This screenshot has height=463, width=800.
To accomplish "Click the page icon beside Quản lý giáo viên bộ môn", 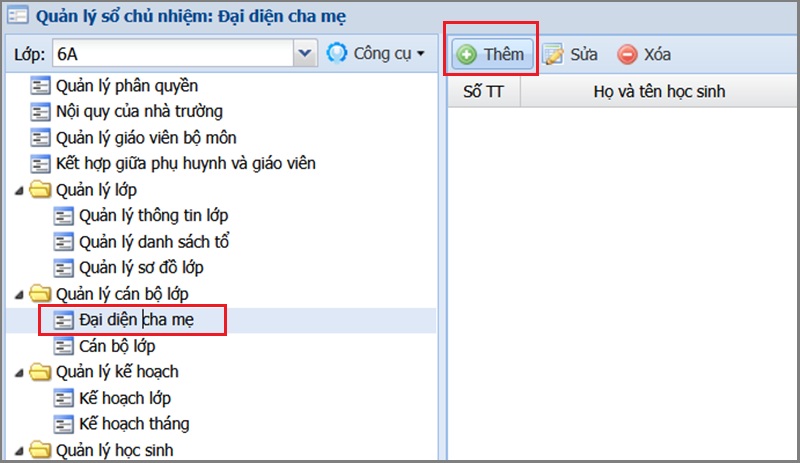I will [x=40, y=138].
